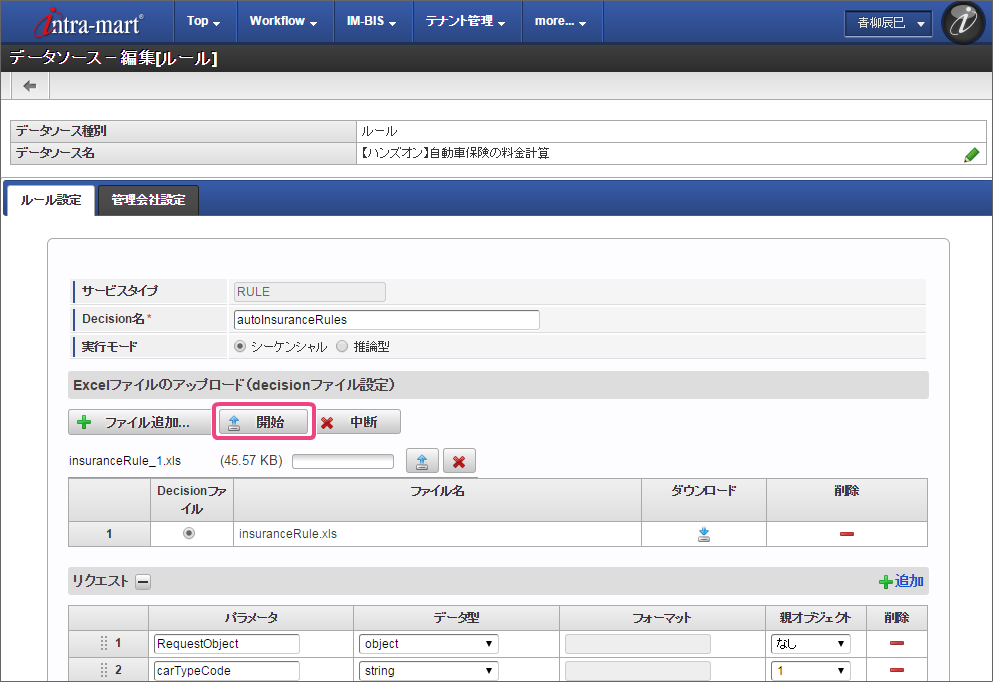Delete the carTypeCode parameter row
Image resolution: width=993 pixels, height=682 pixels.
coord(896,670)
